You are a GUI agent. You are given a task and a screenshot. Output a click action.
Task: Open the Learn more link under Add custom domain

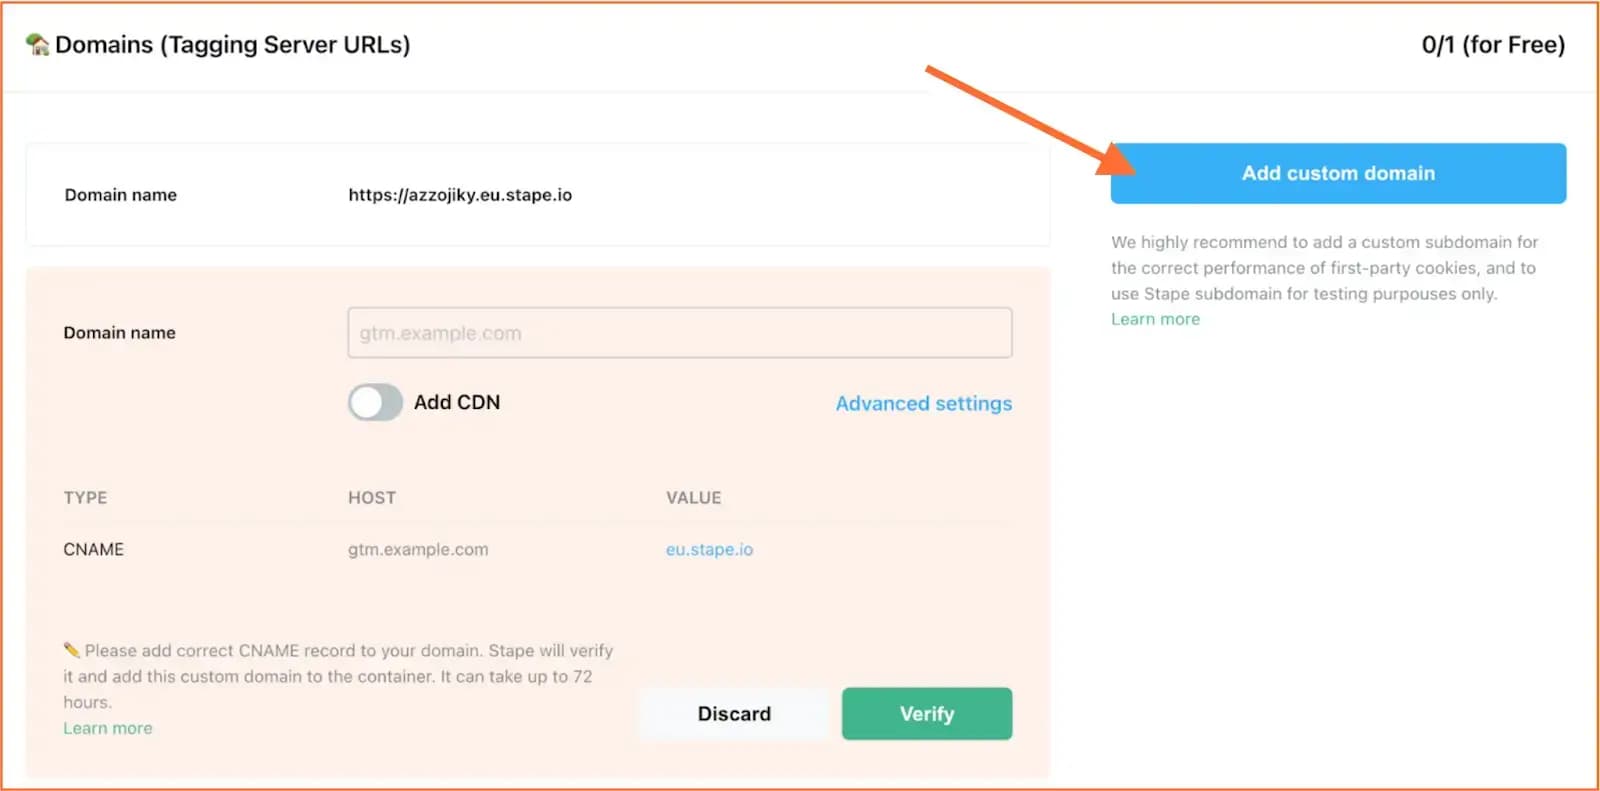[1154, 318]
